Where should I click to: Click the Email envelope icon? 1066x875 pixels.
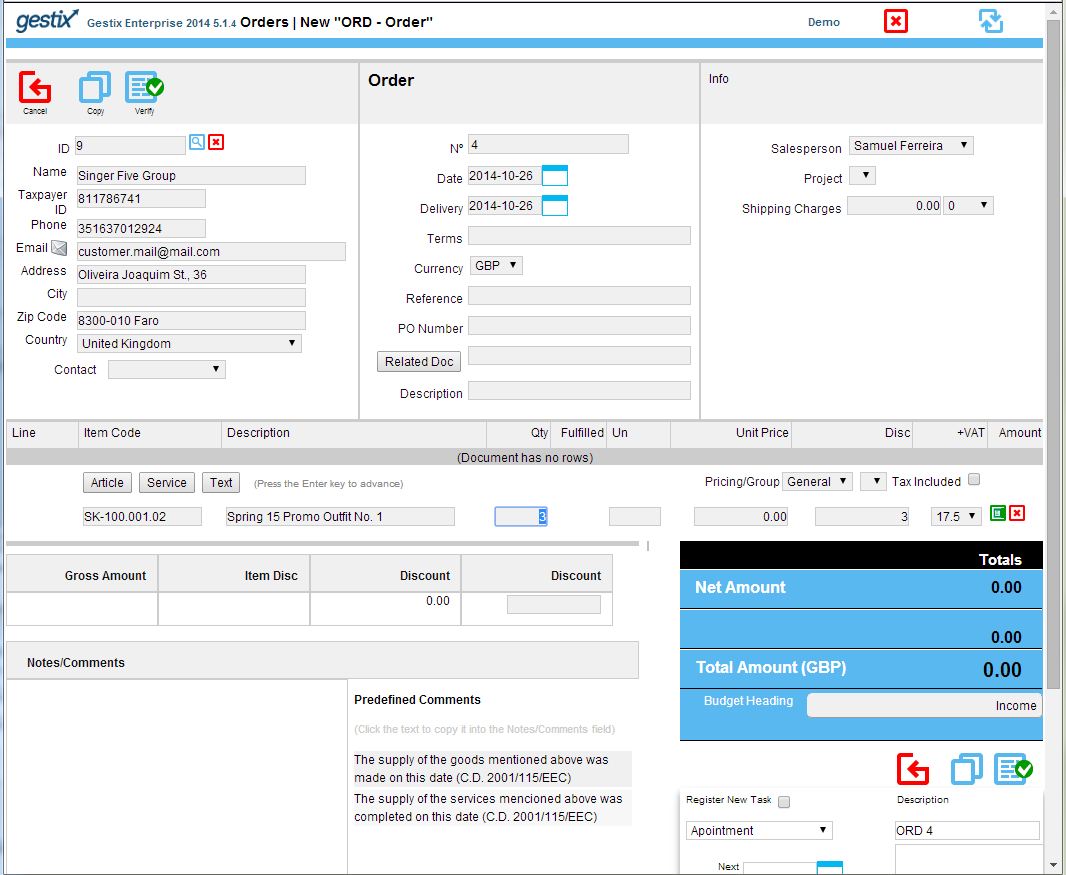tap(59, 248)
